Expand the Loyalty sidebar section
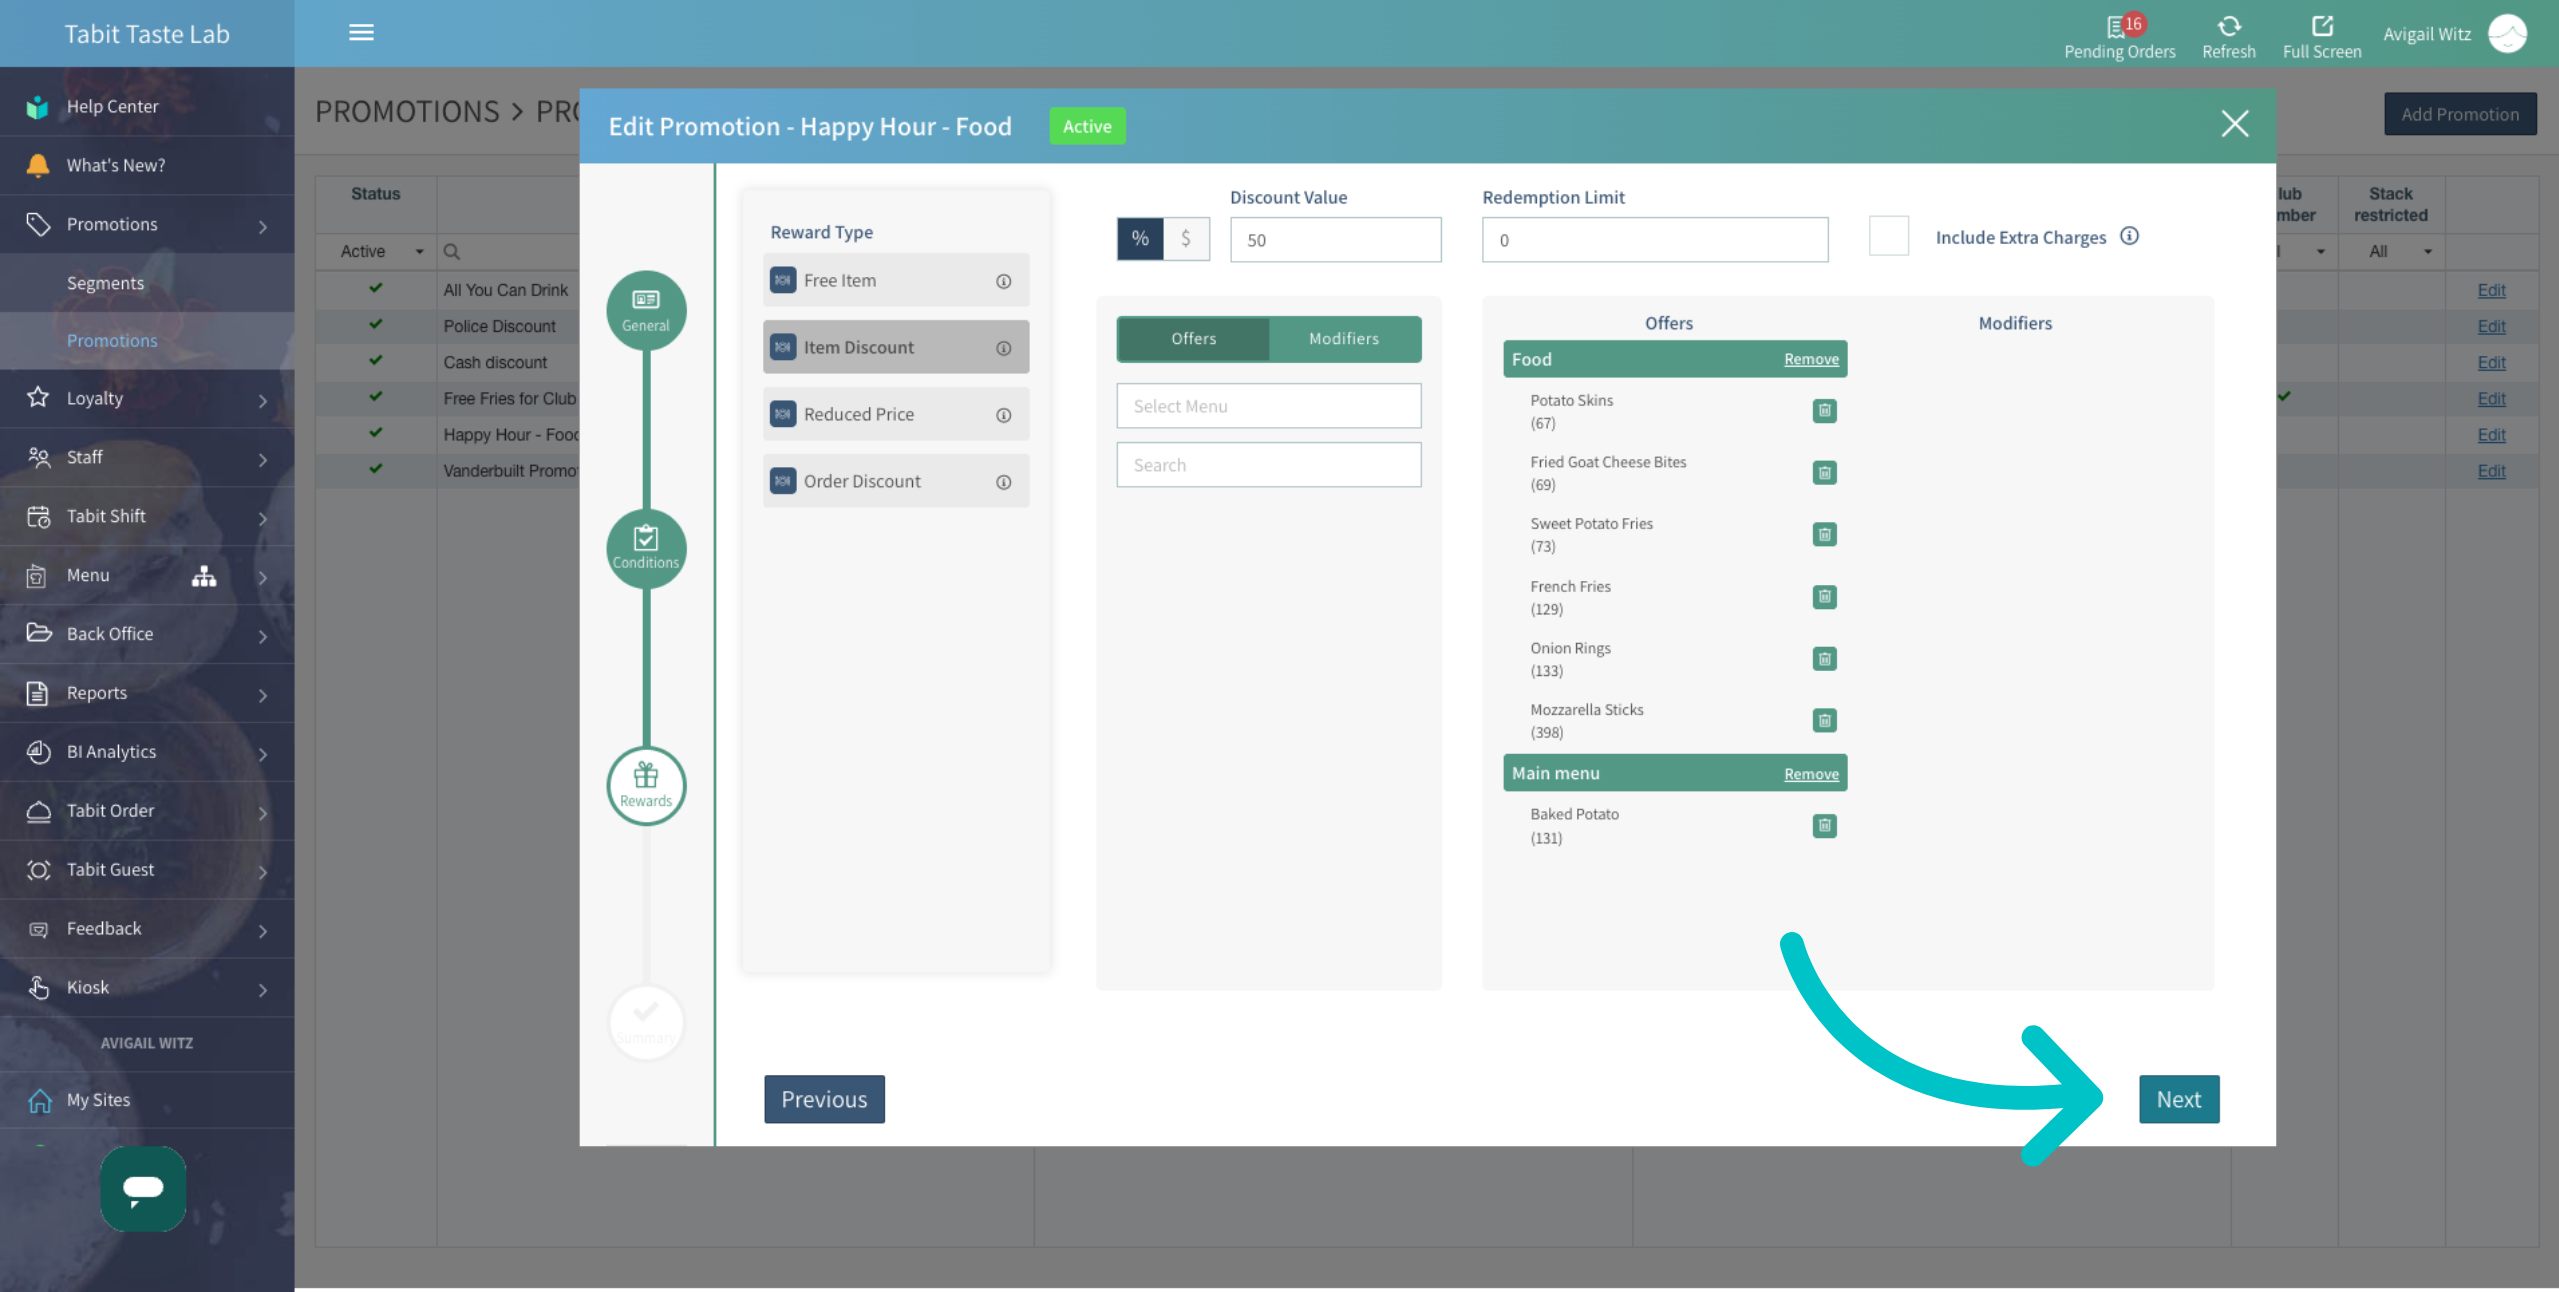 click(x=147, y=399)
